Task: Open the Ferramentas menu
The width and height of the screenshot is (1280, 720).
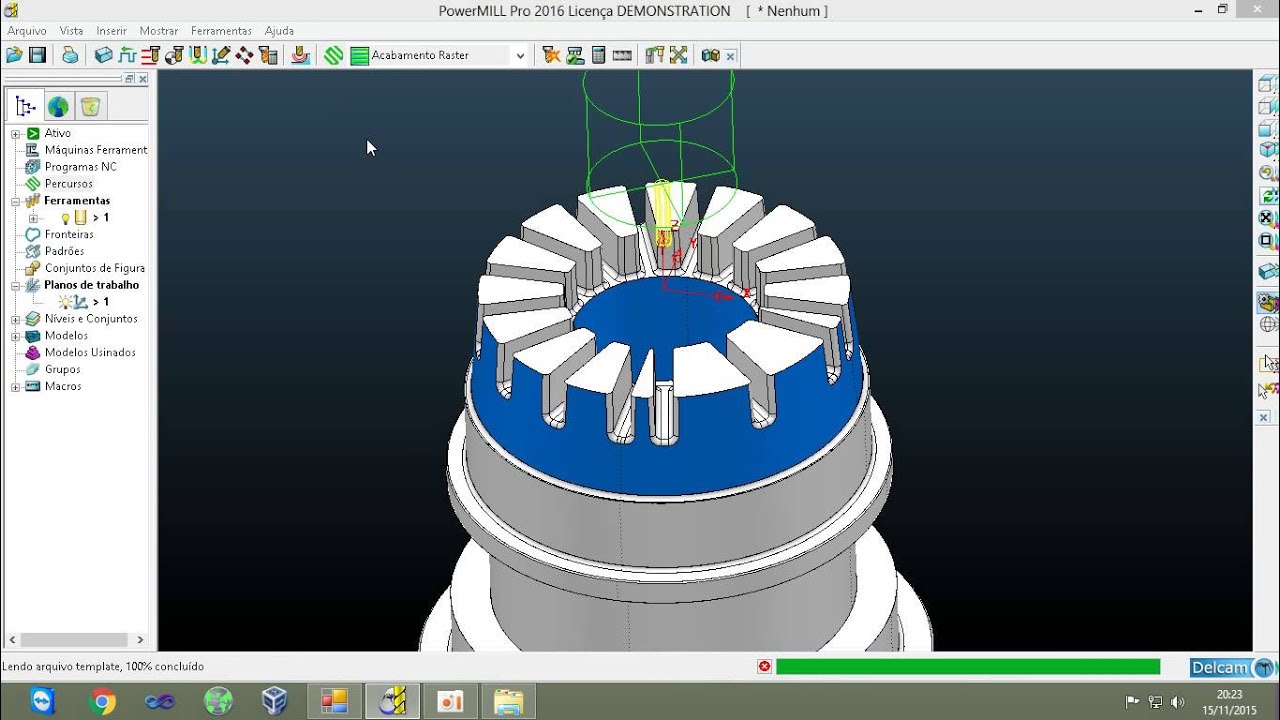Action: coord(221,31)
